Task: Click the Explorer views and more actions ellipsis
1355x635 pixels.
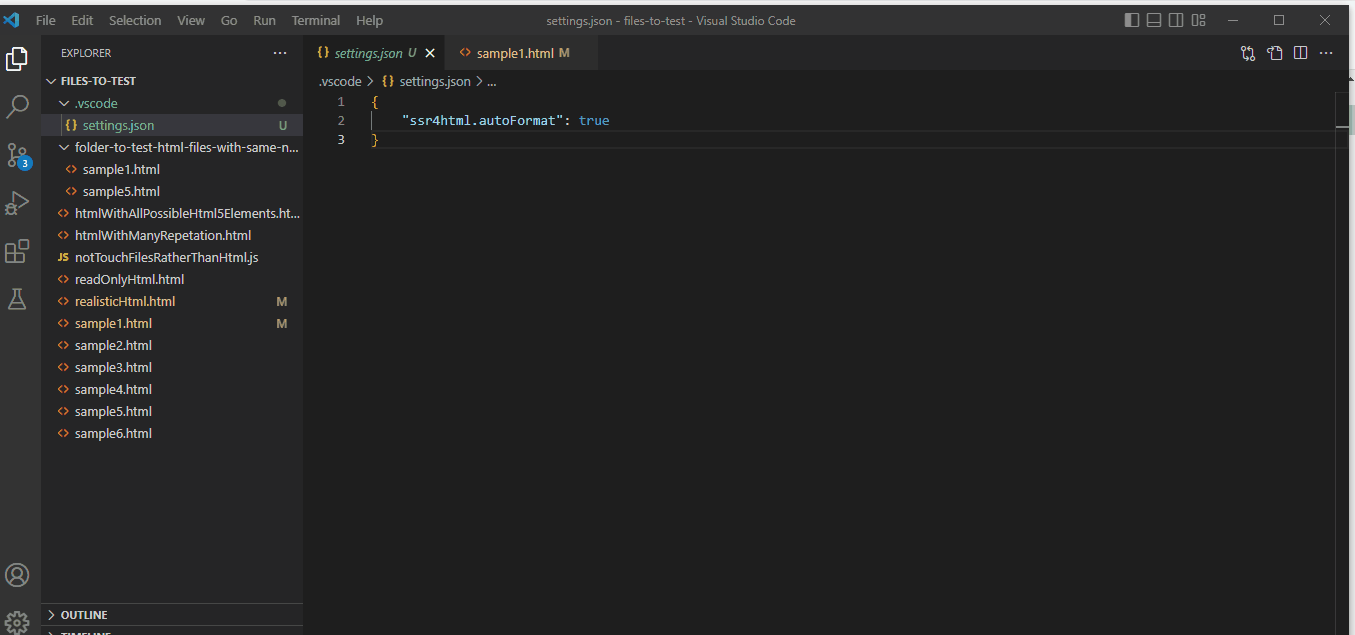Action: pyautogui.click(x=280, y=53)
